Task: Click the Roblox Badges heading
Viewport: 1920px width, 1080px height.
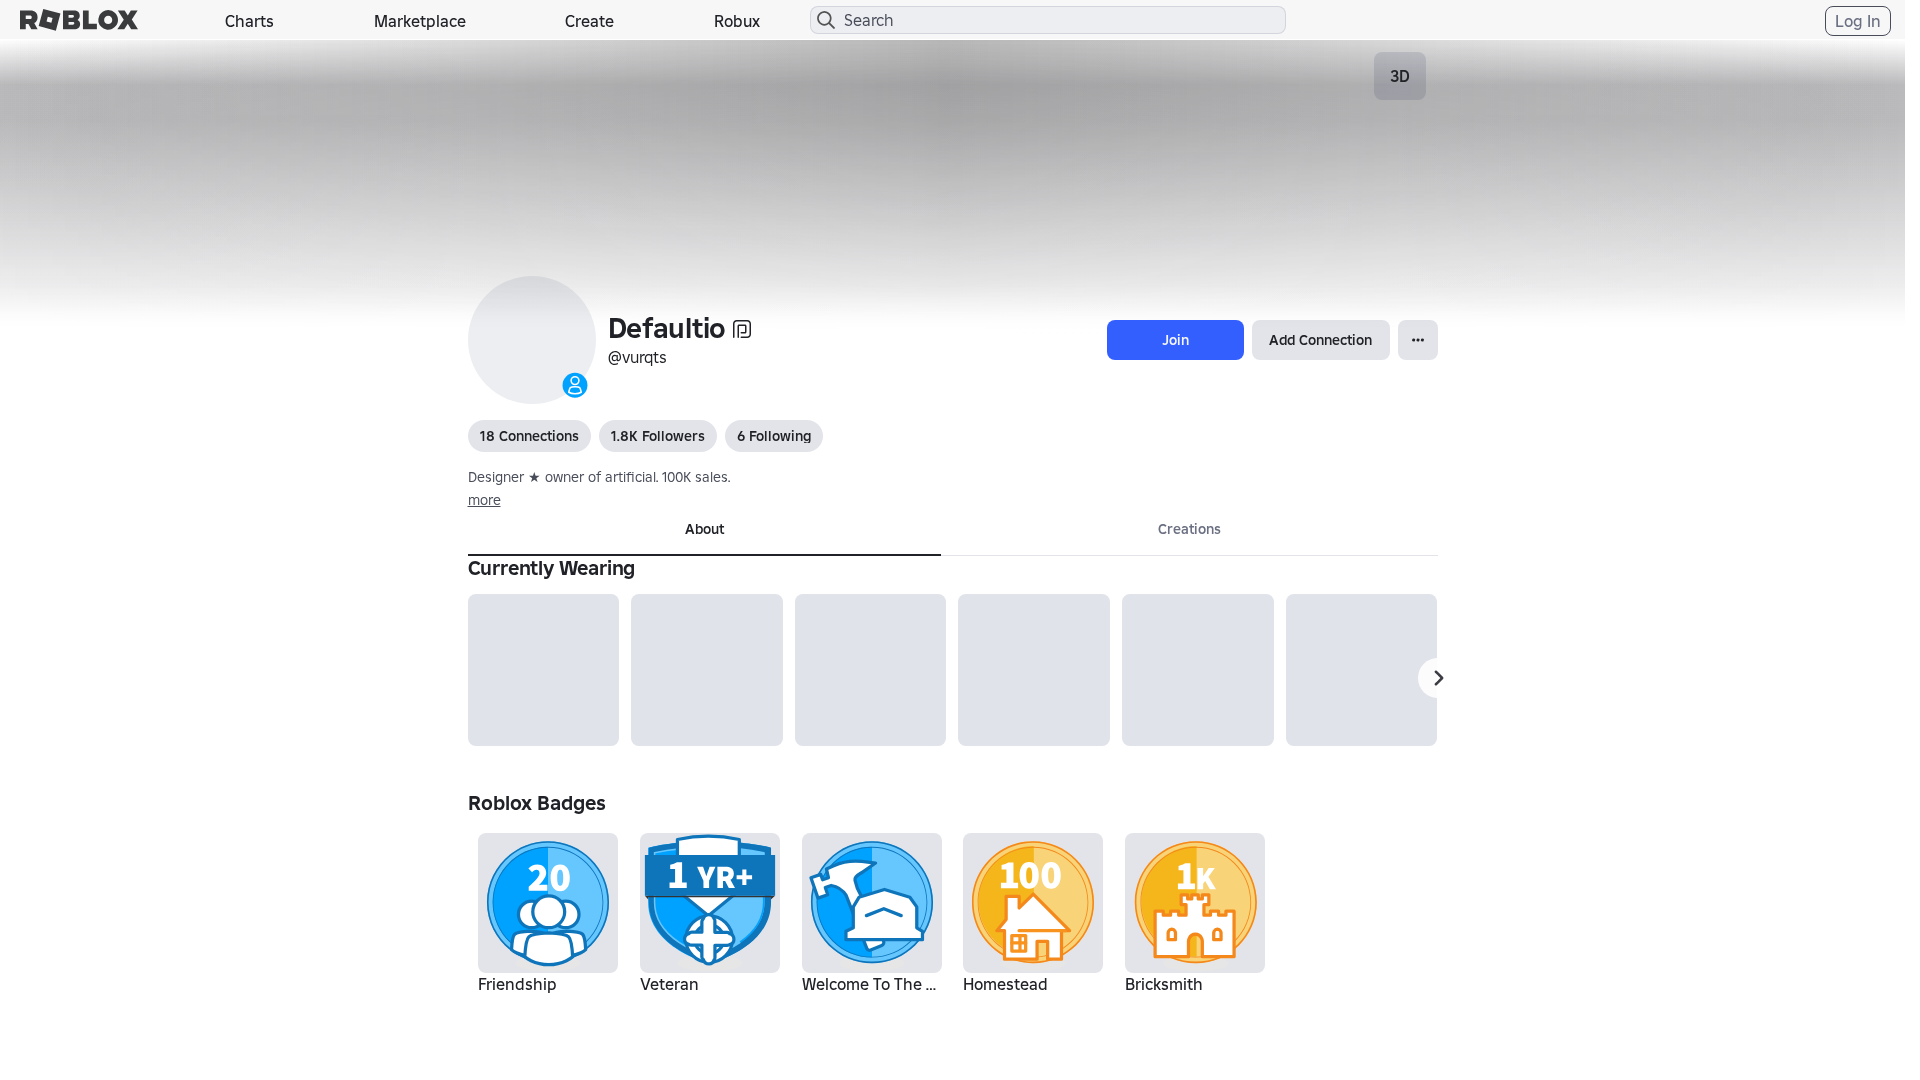Action: [537, 803]
